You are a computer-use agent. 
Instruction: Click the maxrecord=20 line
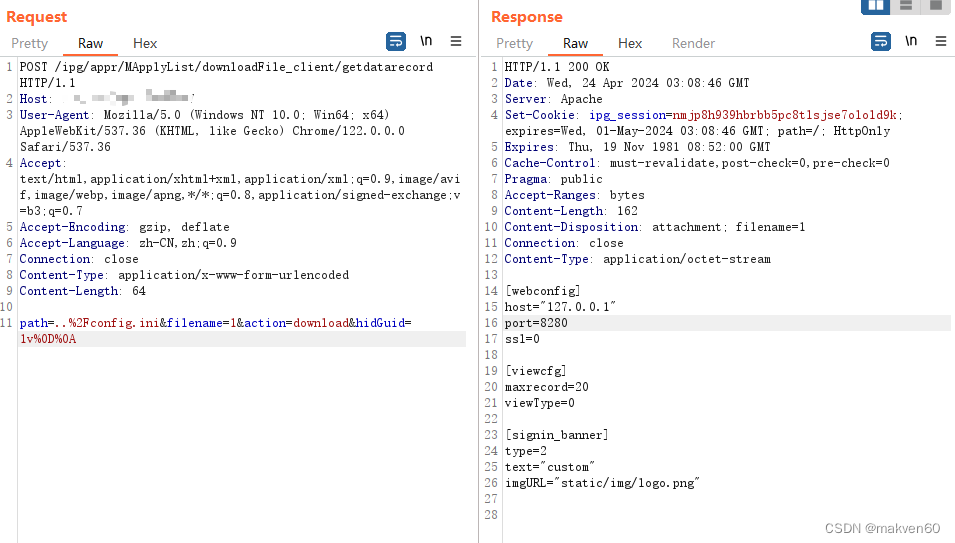coord(546,387)
